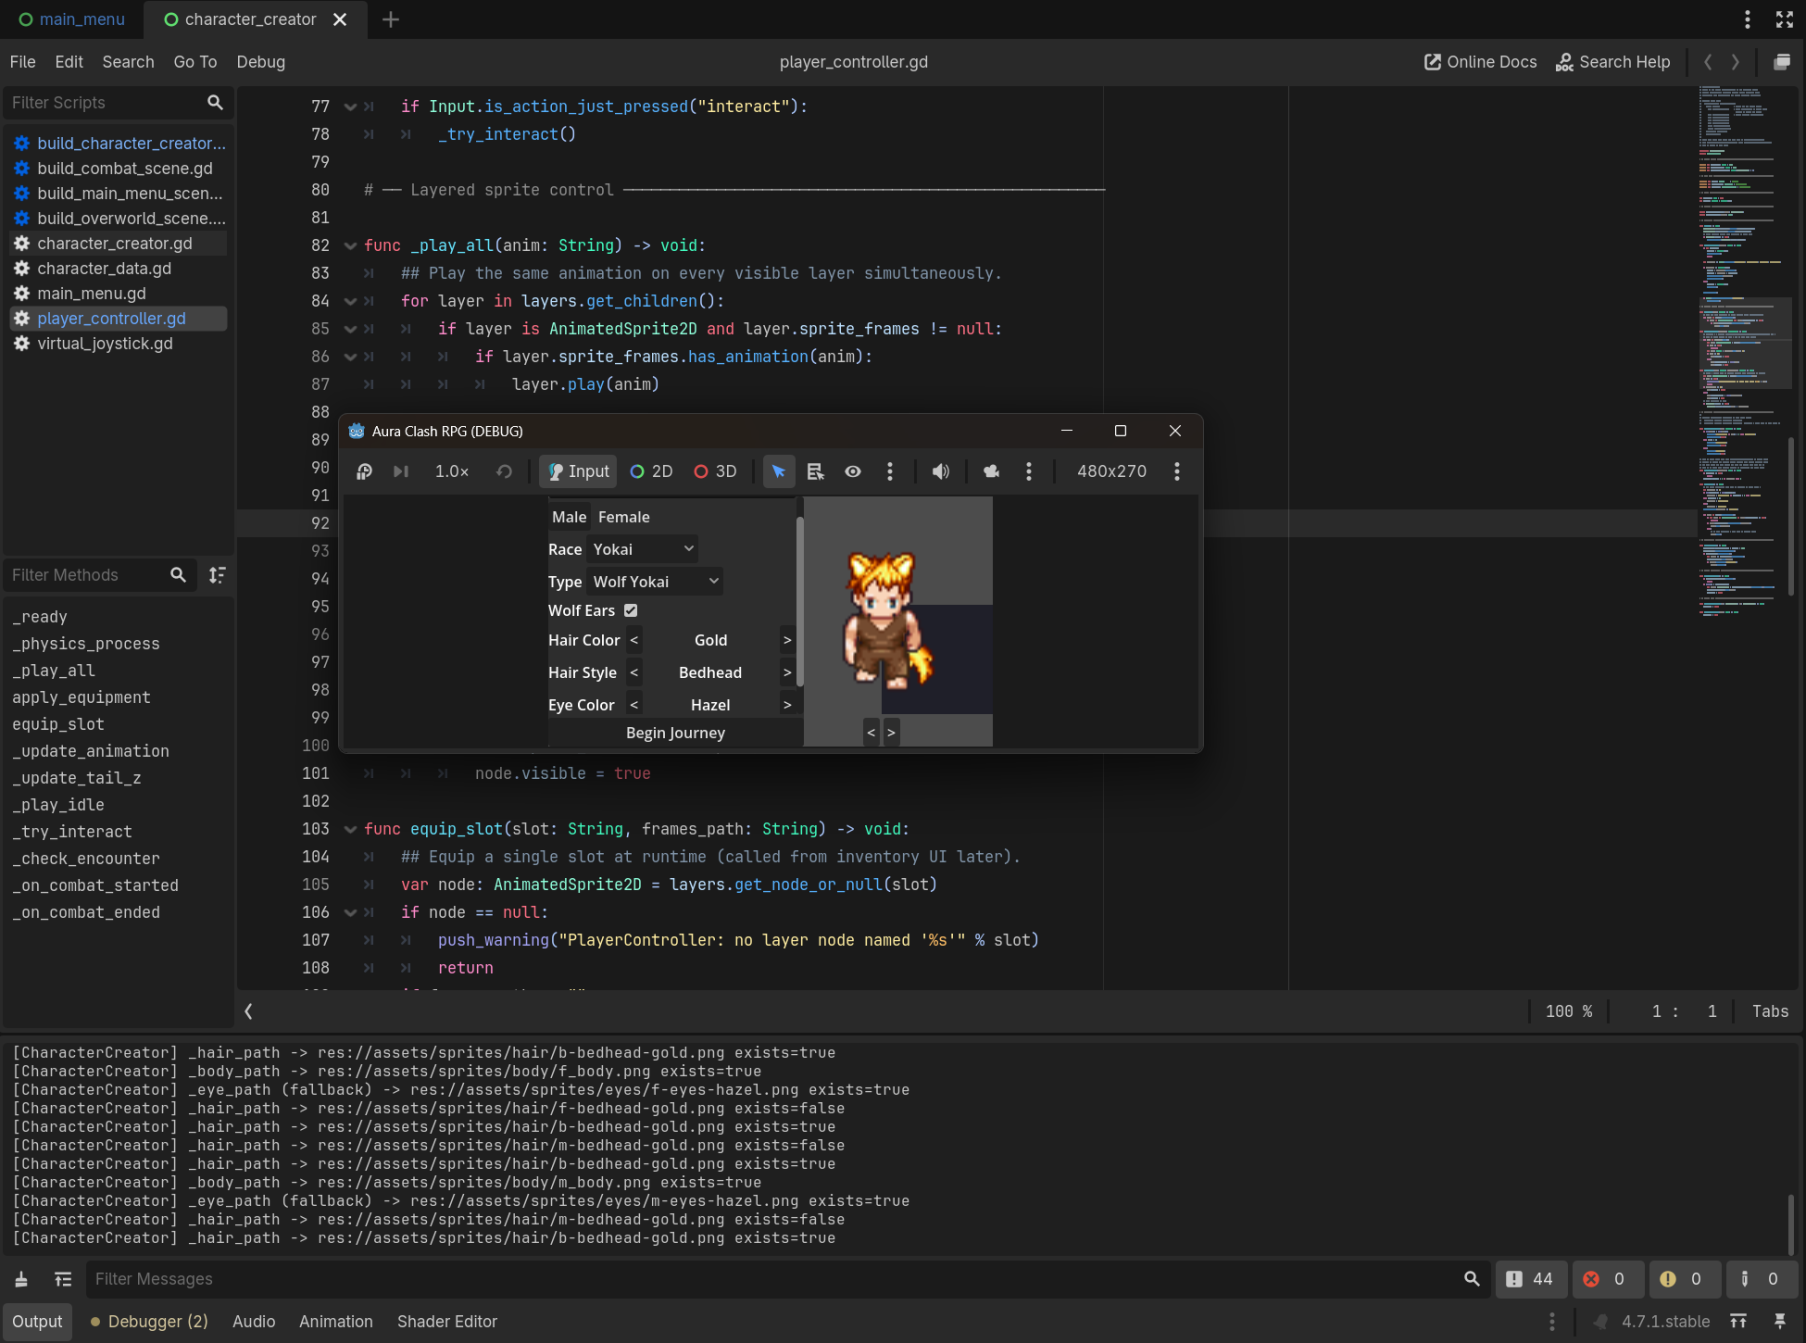
Task: Fold the for loop at line 84
Action: (350, 301)
